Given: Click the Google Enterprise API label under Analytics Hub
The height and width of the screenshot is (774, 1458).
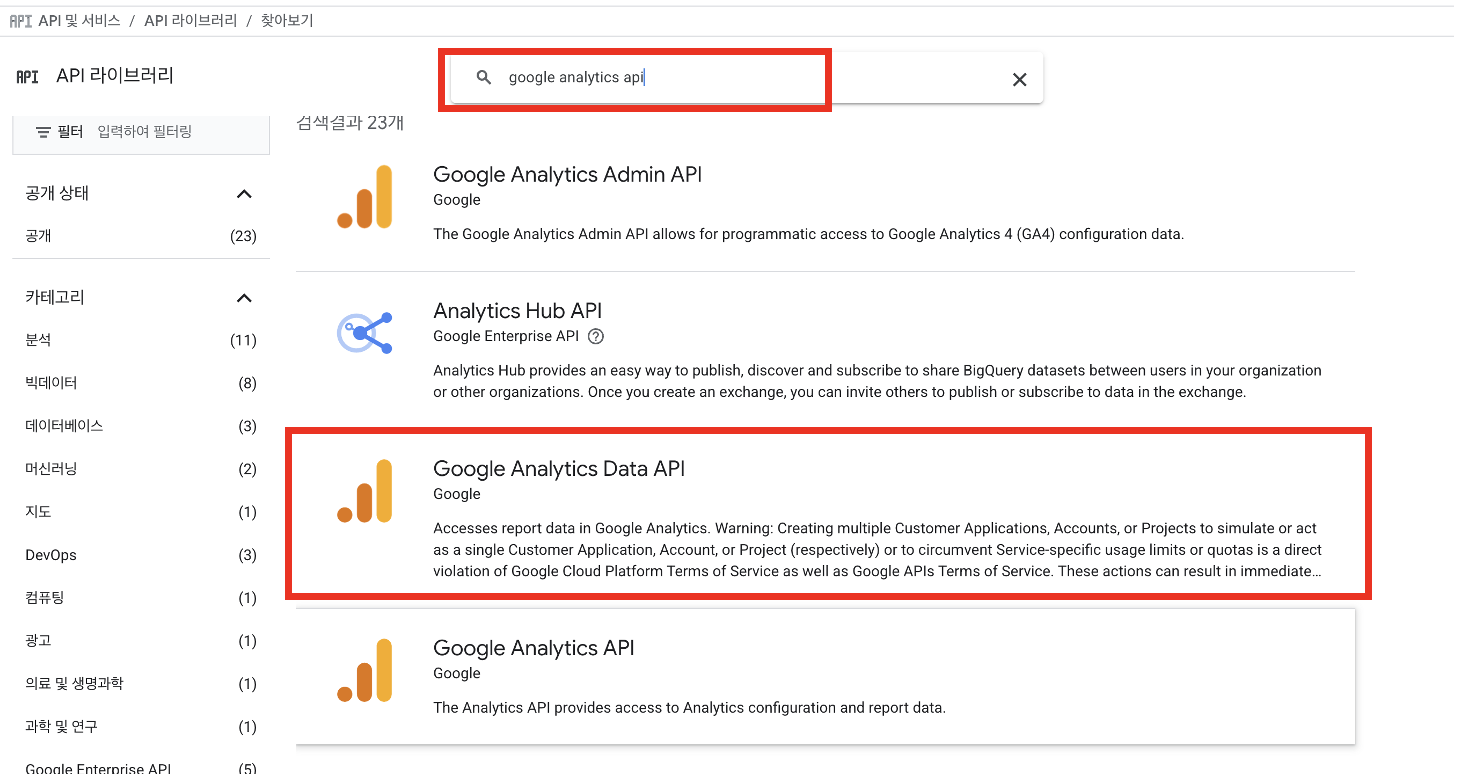Looking at the screenshot, I should tap(506, 336).
